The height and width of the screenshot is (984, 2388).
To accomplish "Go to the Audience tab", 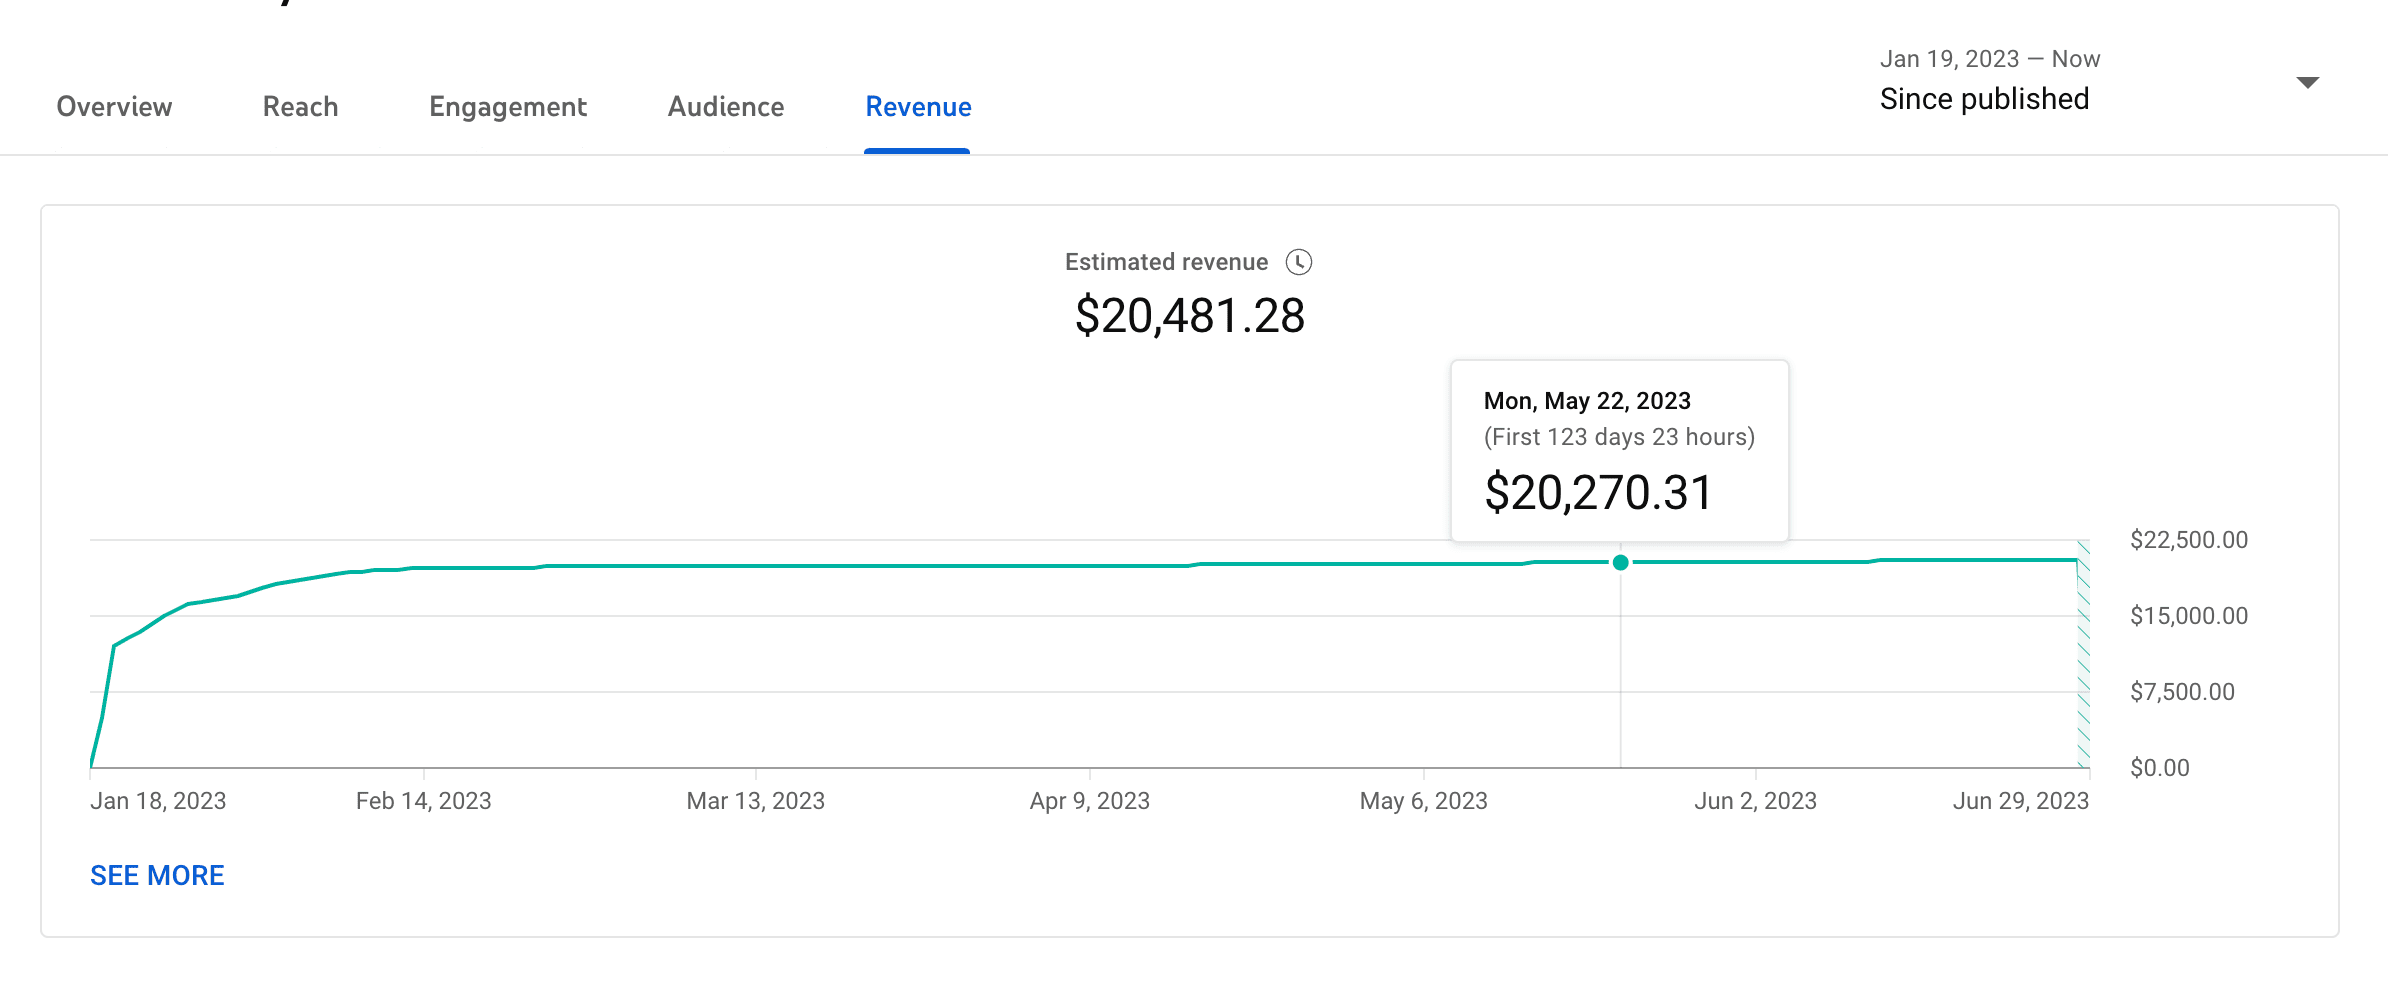I will tap(725, 107).
